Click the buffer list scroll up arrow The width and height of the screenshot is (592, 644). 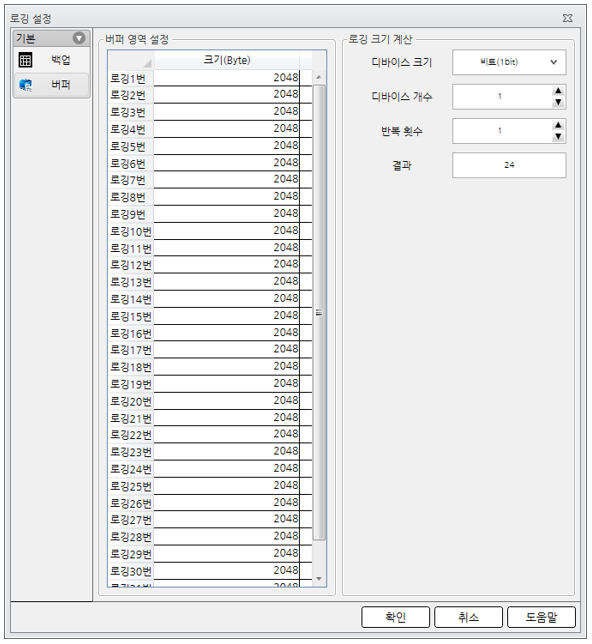(319, 77)
